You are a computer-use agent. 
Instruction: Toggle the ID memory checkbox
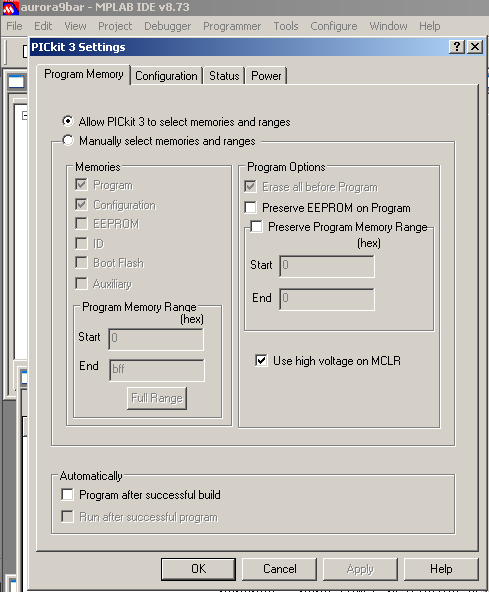pos(81,243)
